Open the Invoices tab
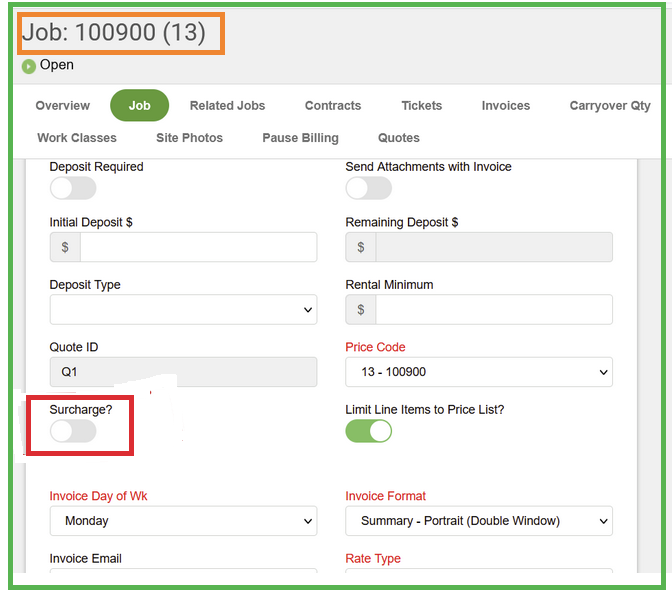Screen dimensions: 672x598 point(506,105)
